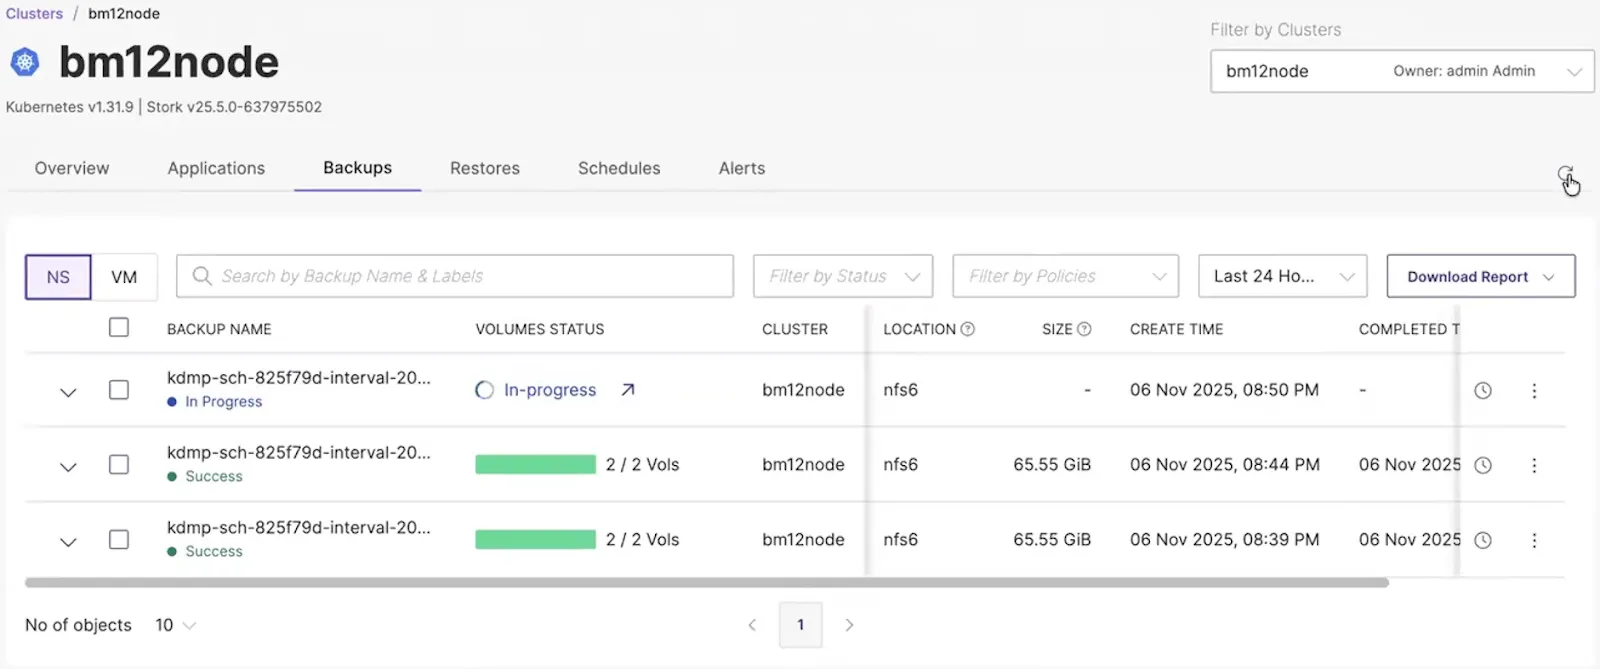Image resolution: width=1600 pixels, height=669 pixels.
Task: Open the Filter by Status dropdown
Action: [843, 276]
